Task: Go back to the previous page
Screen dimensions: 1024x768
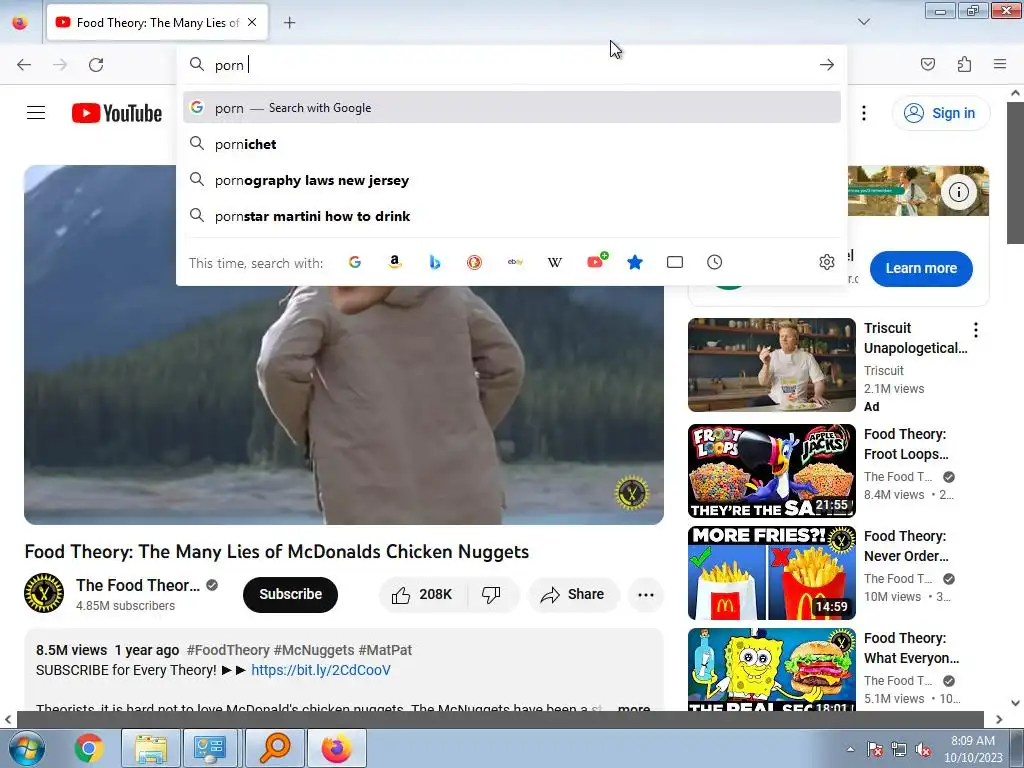Action: tap(24, 65)
